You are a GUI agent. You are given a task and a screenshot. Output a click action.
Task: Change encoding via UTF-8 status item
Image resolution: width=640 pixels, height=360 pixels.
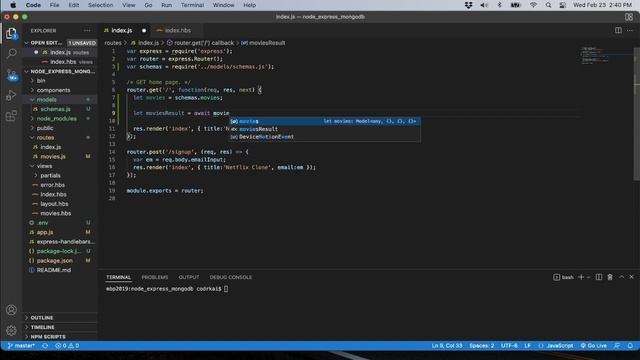click(509, 346)
